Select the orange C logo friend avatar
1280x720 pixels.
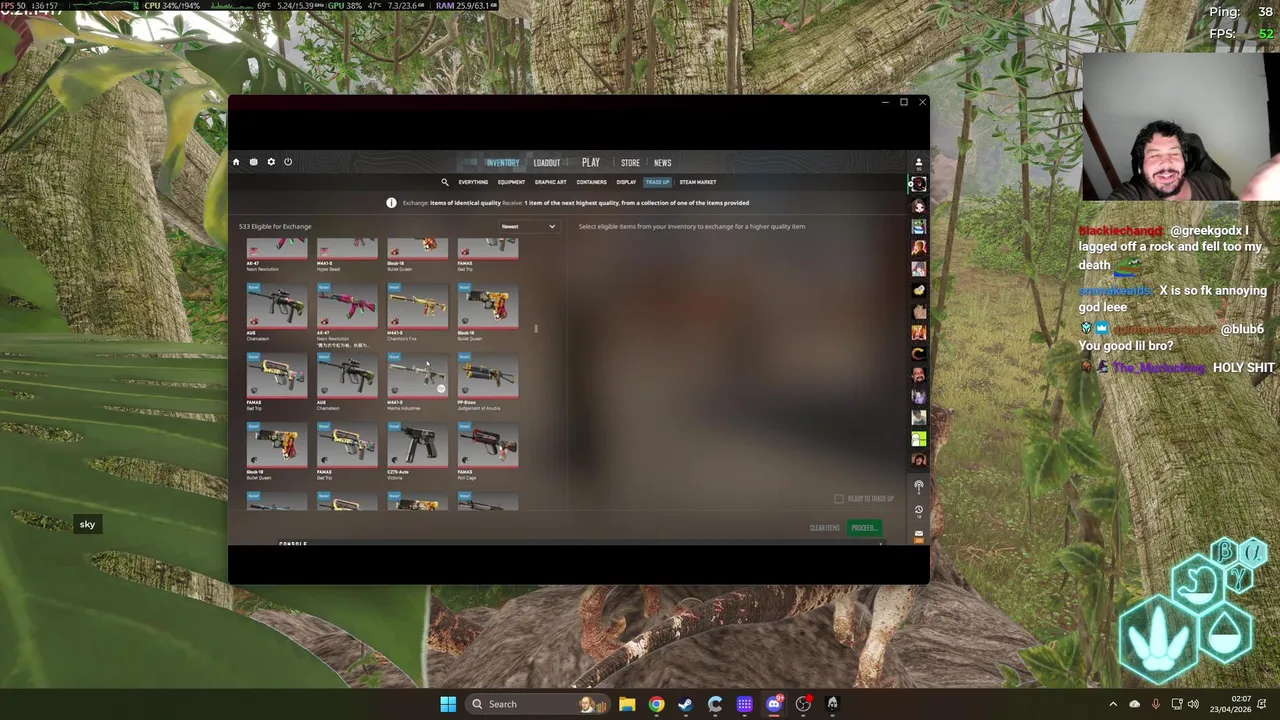pos(919,353)
